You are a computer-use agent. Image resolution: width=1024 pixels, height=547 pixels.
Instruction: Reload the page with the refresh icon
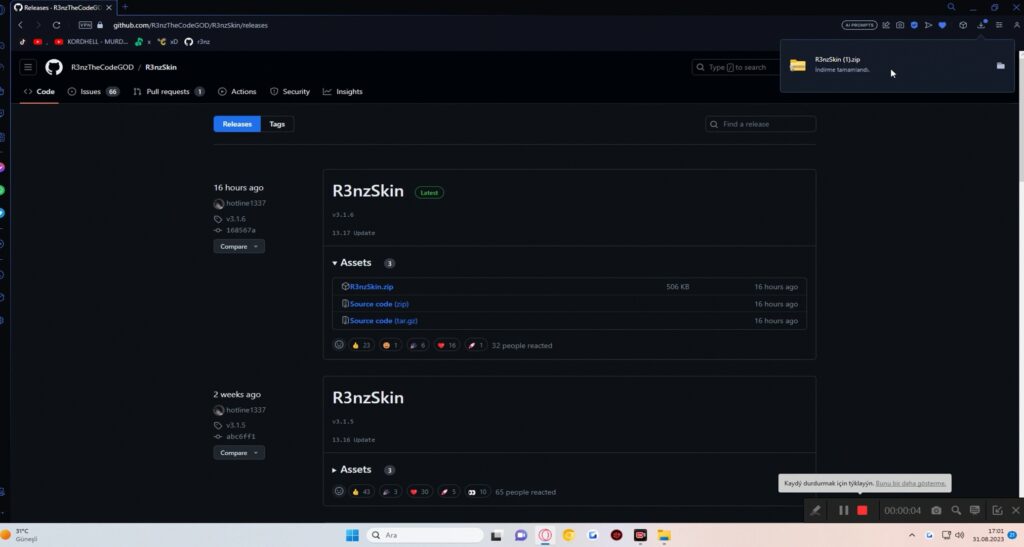point(56,25)
